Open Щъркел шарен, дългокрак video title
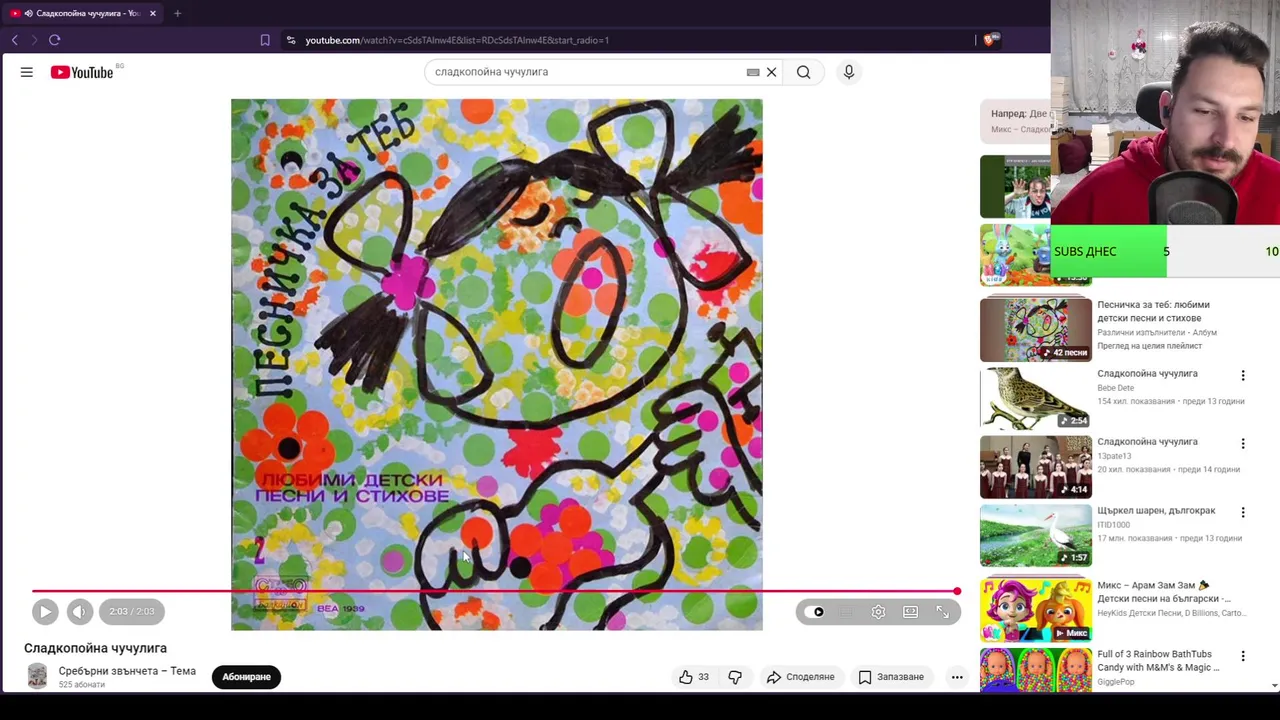 click(x=1156, y=510)
